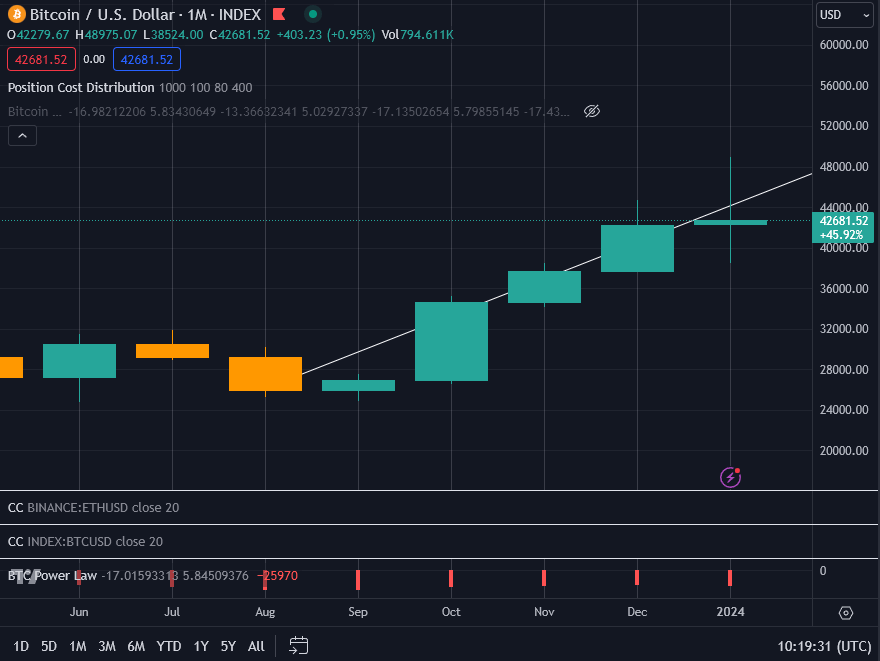The height and width of the screenshot is (661, 880).
Task: Open the Go to date calendar icon
Action: tap(298, 646)
